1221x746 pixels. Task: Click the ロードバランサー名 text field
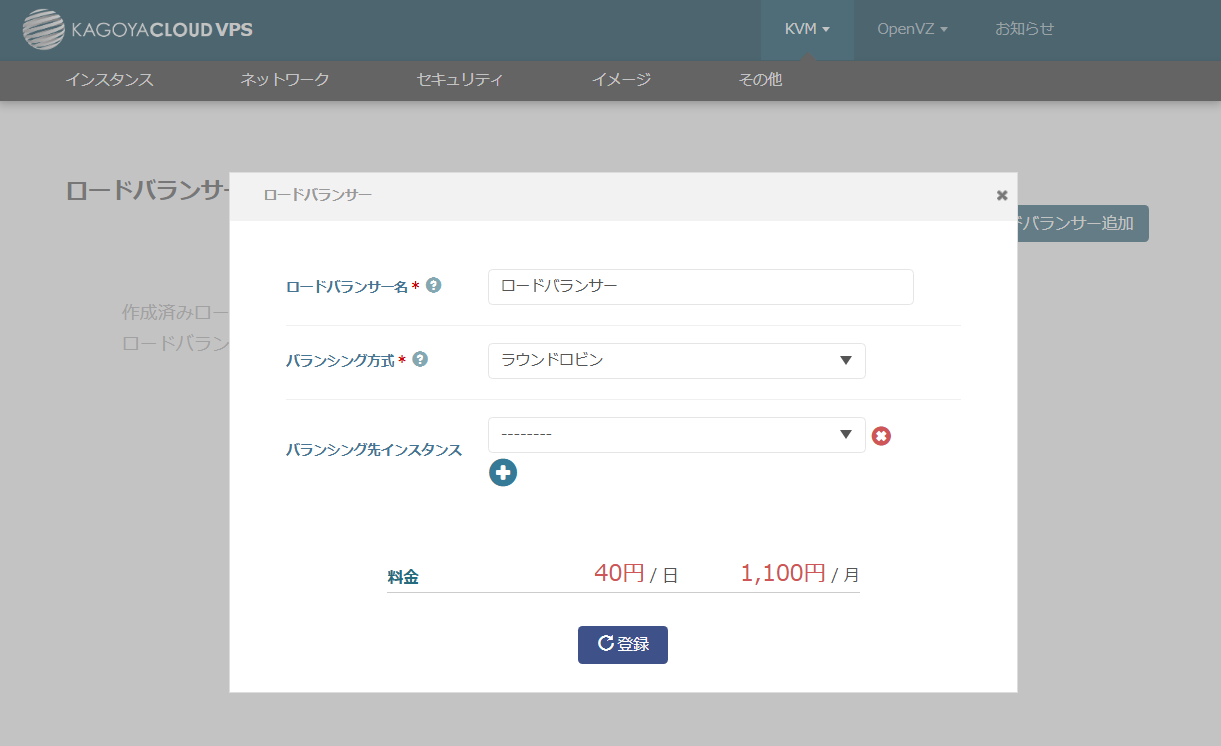click(x=700, y=287)
